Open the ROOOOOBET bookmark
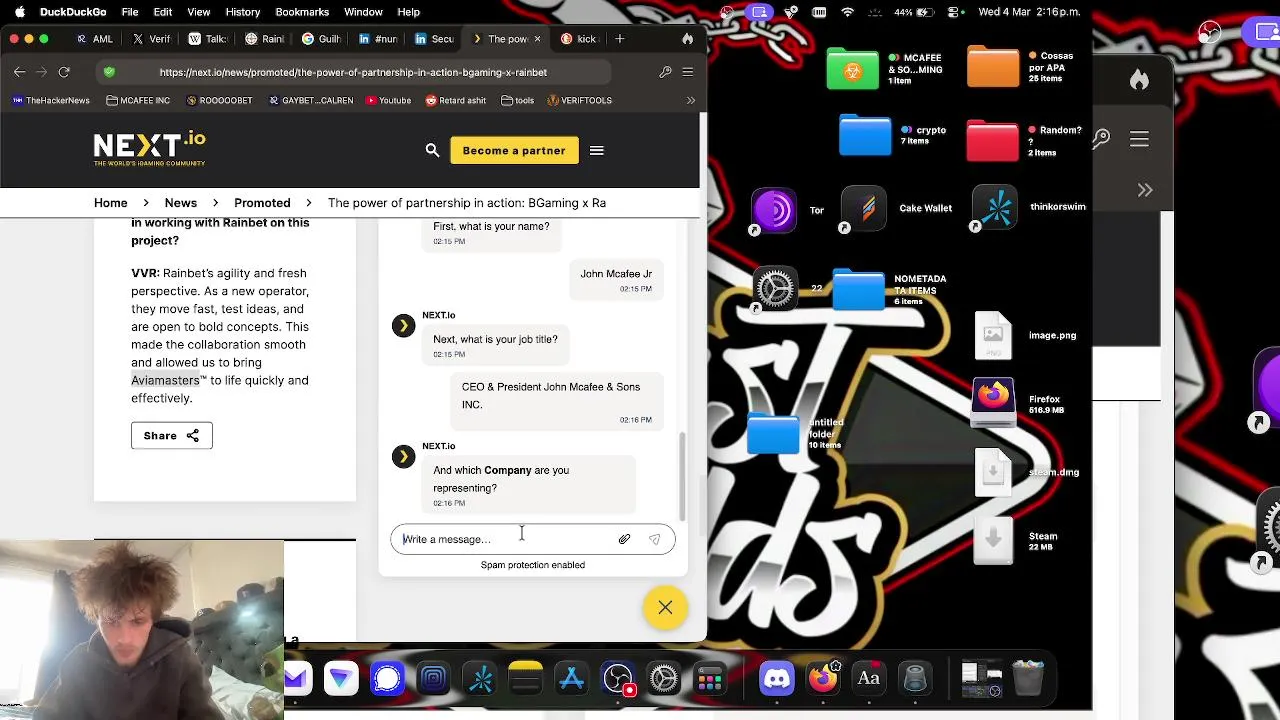The height and width of the screenshot is (720, 1280). coord(219,100)
